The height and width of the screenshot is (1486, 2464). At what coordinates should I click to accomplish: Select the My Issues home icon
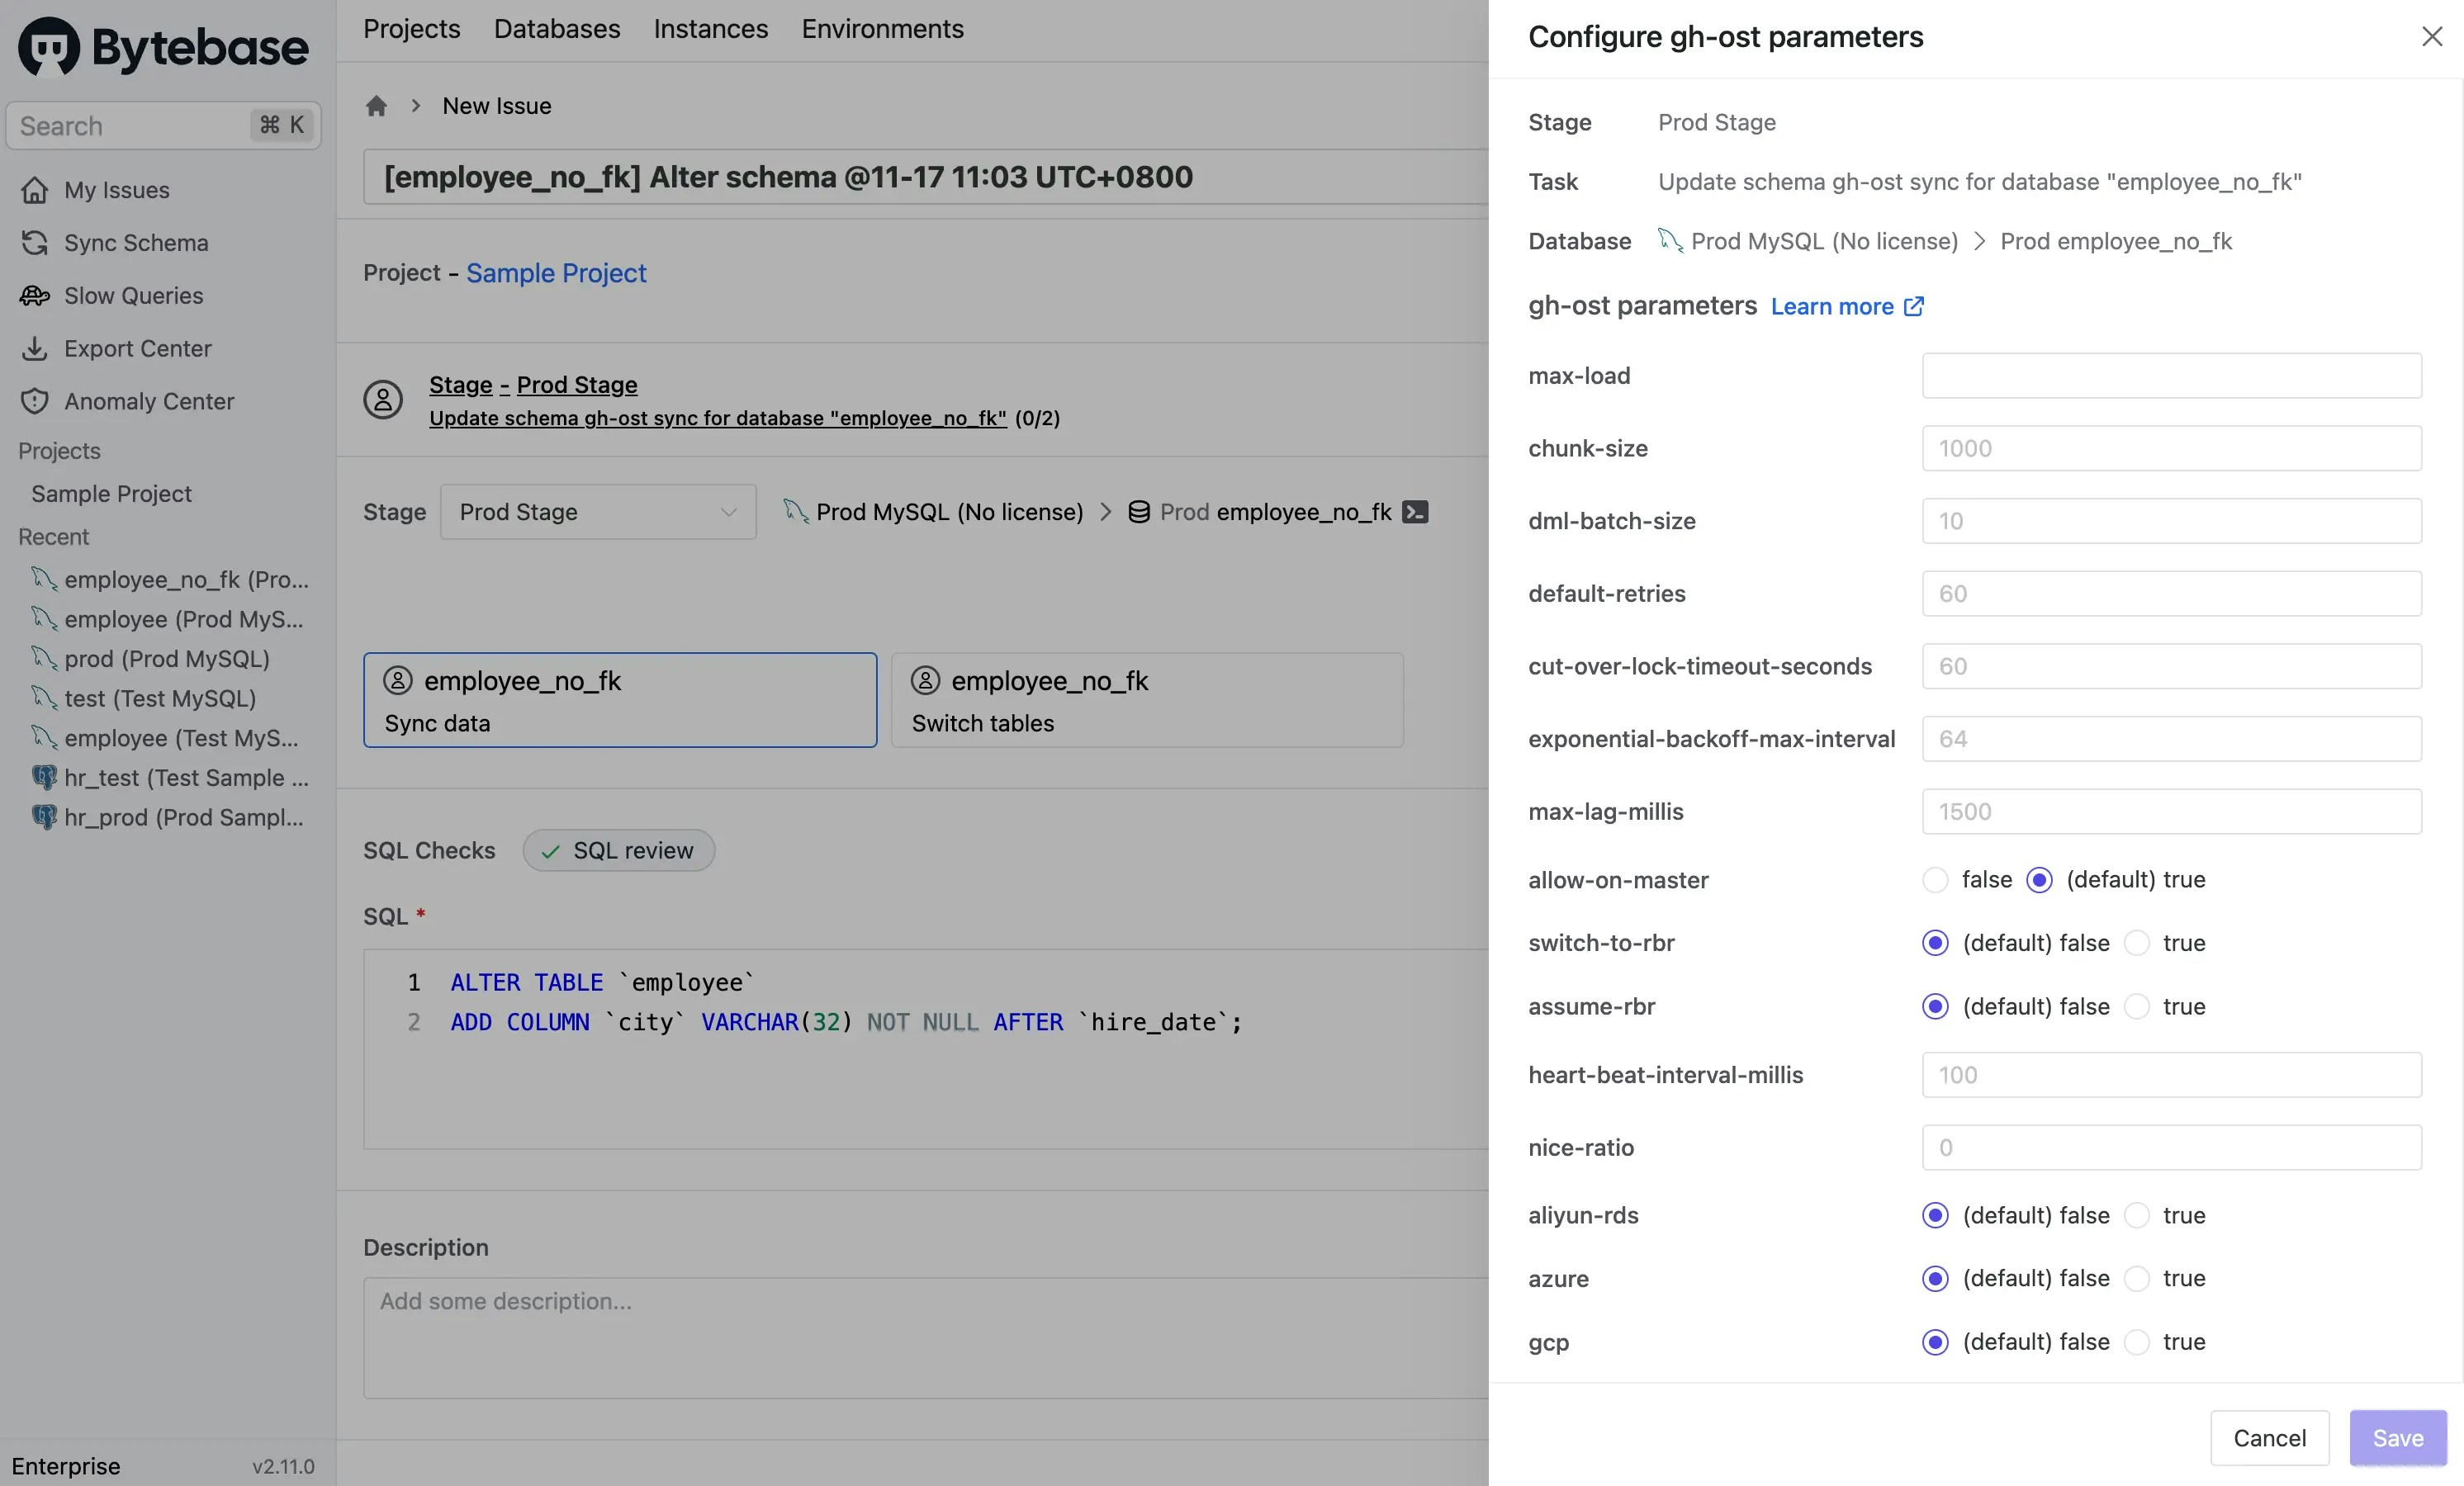(x=35, y=189)
